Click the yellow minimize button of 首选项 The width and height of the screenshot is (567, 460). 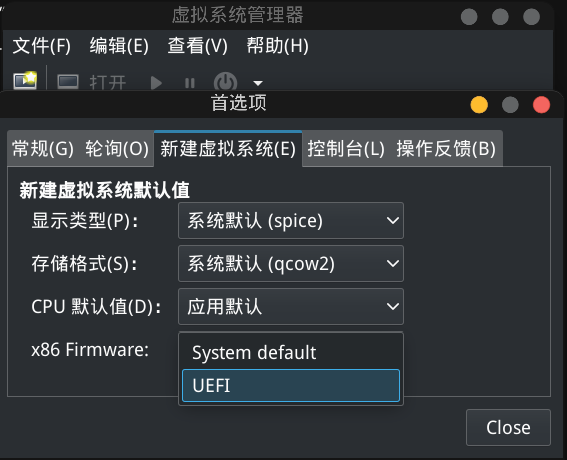479,105
